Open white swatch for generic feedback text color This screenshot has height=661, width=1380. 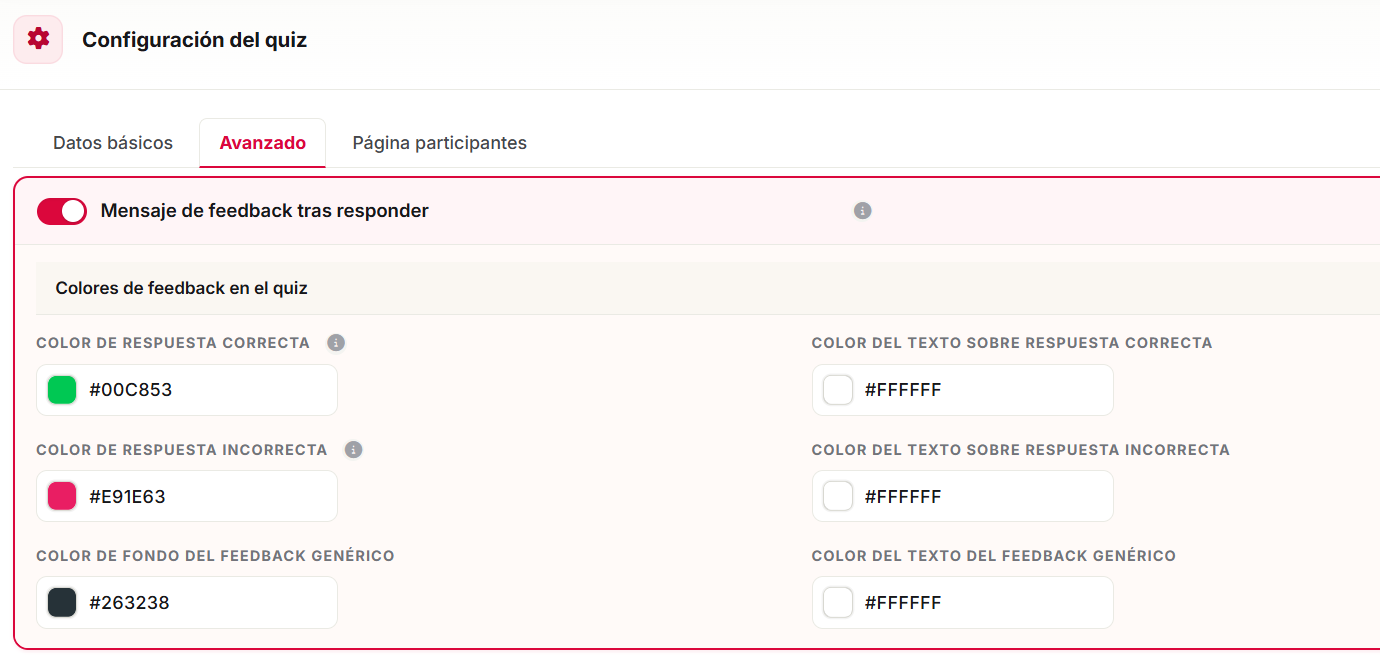tap(838, 603)
